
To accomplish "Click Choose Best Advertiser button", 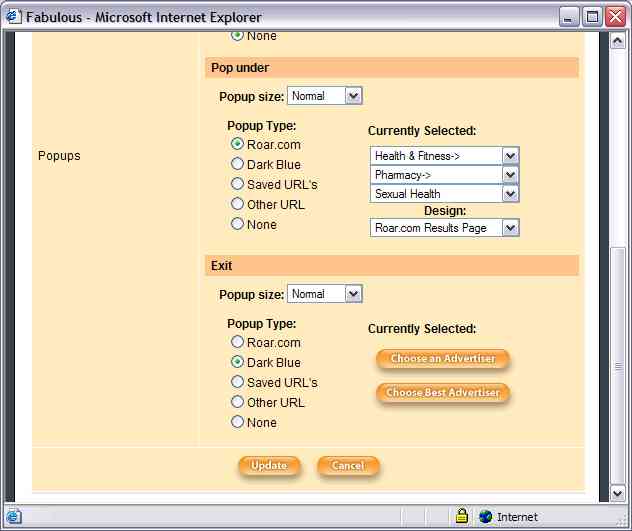I will click(443, 393).
